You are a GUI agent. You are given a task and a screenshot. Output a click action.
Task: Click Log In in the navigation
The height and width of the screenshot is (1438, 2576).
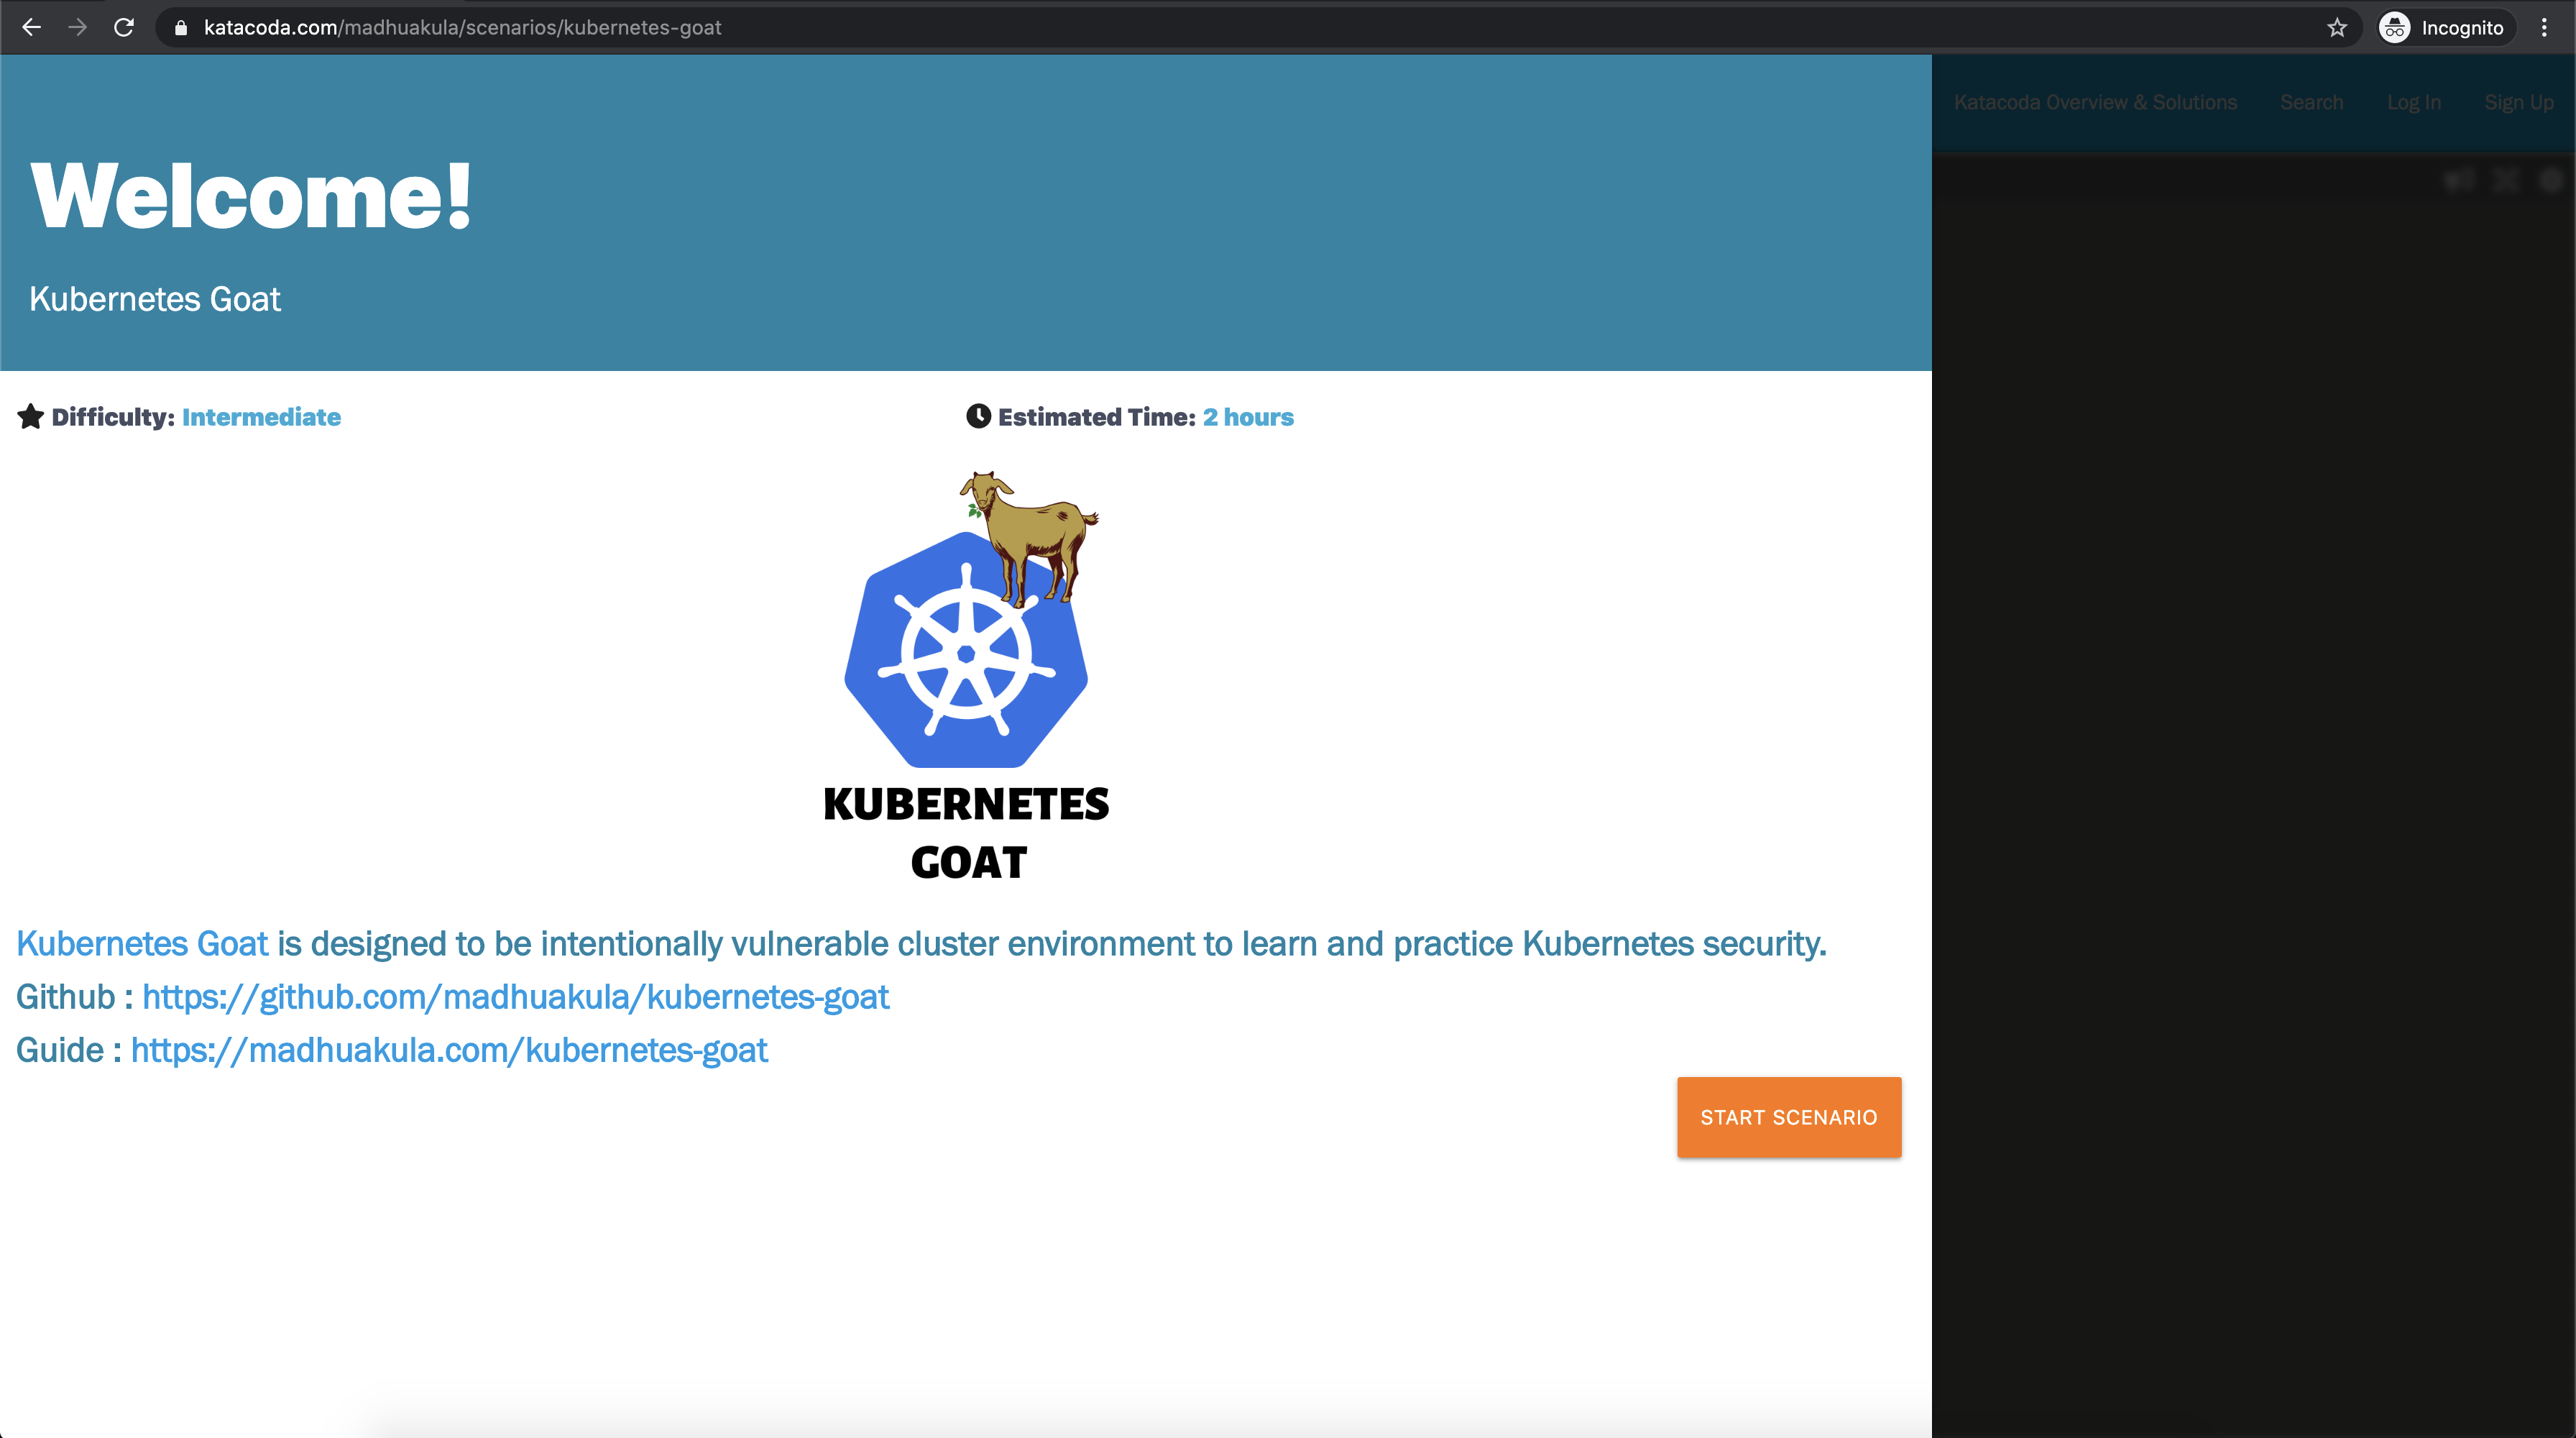[2413, 103]
